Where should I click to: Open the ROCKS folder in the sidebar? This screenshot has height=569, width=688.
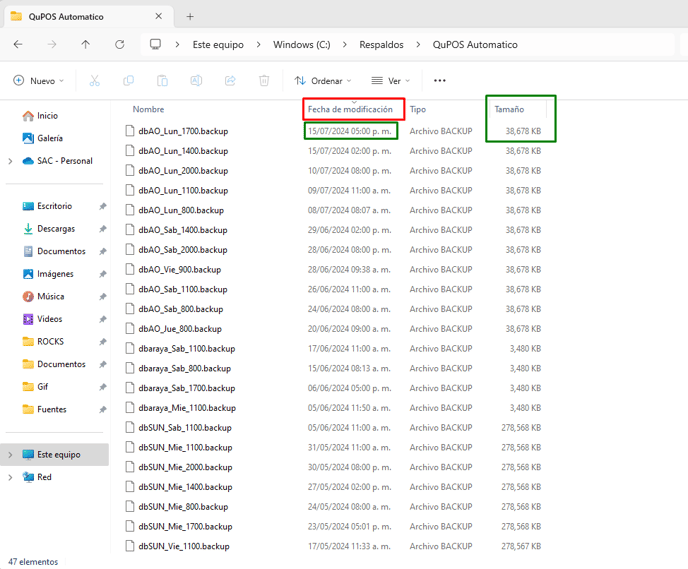point(43,342)
